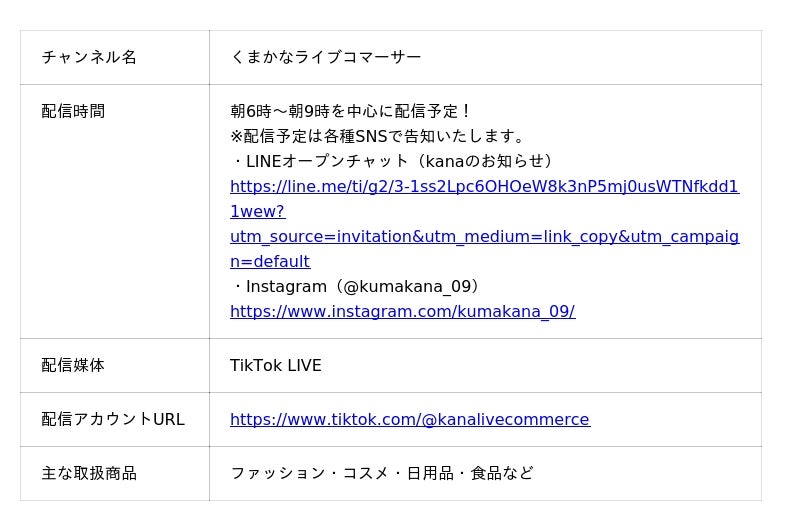Click the 配信時間 header cell

pos(115,211)
